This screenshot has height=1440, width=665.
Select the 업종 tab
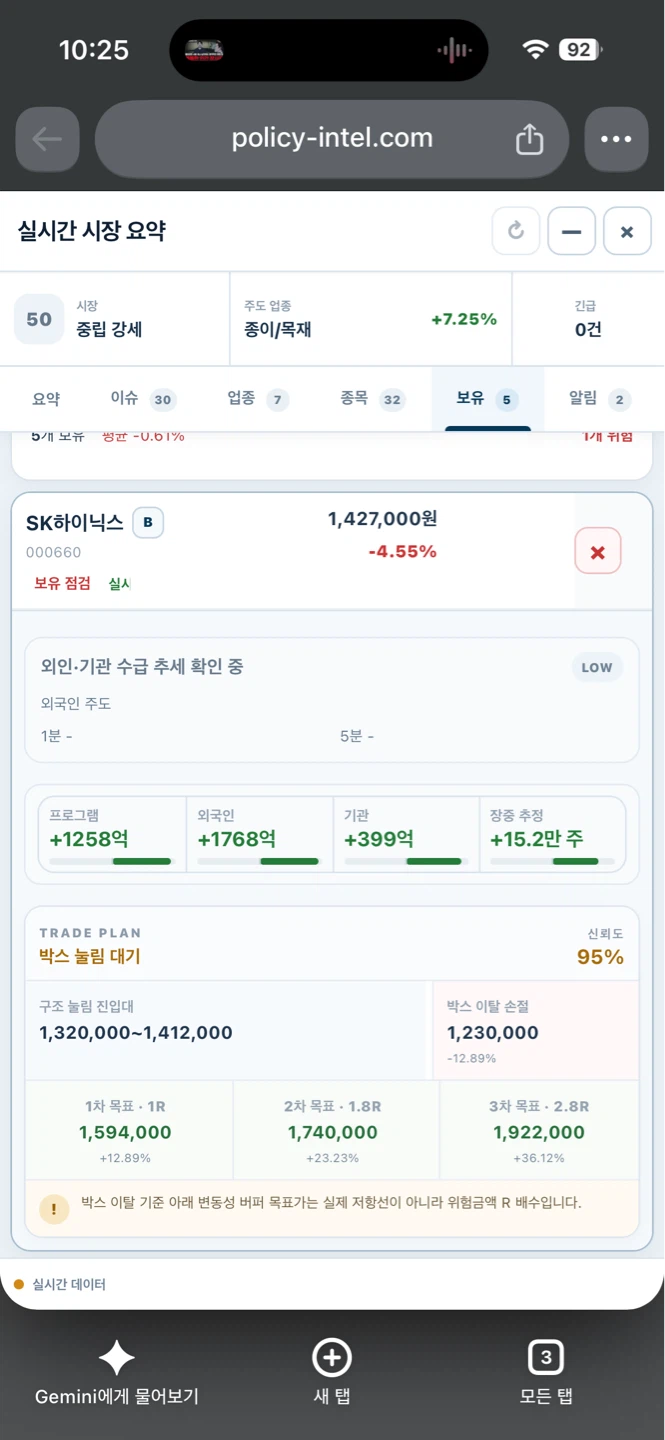point(258,399)
